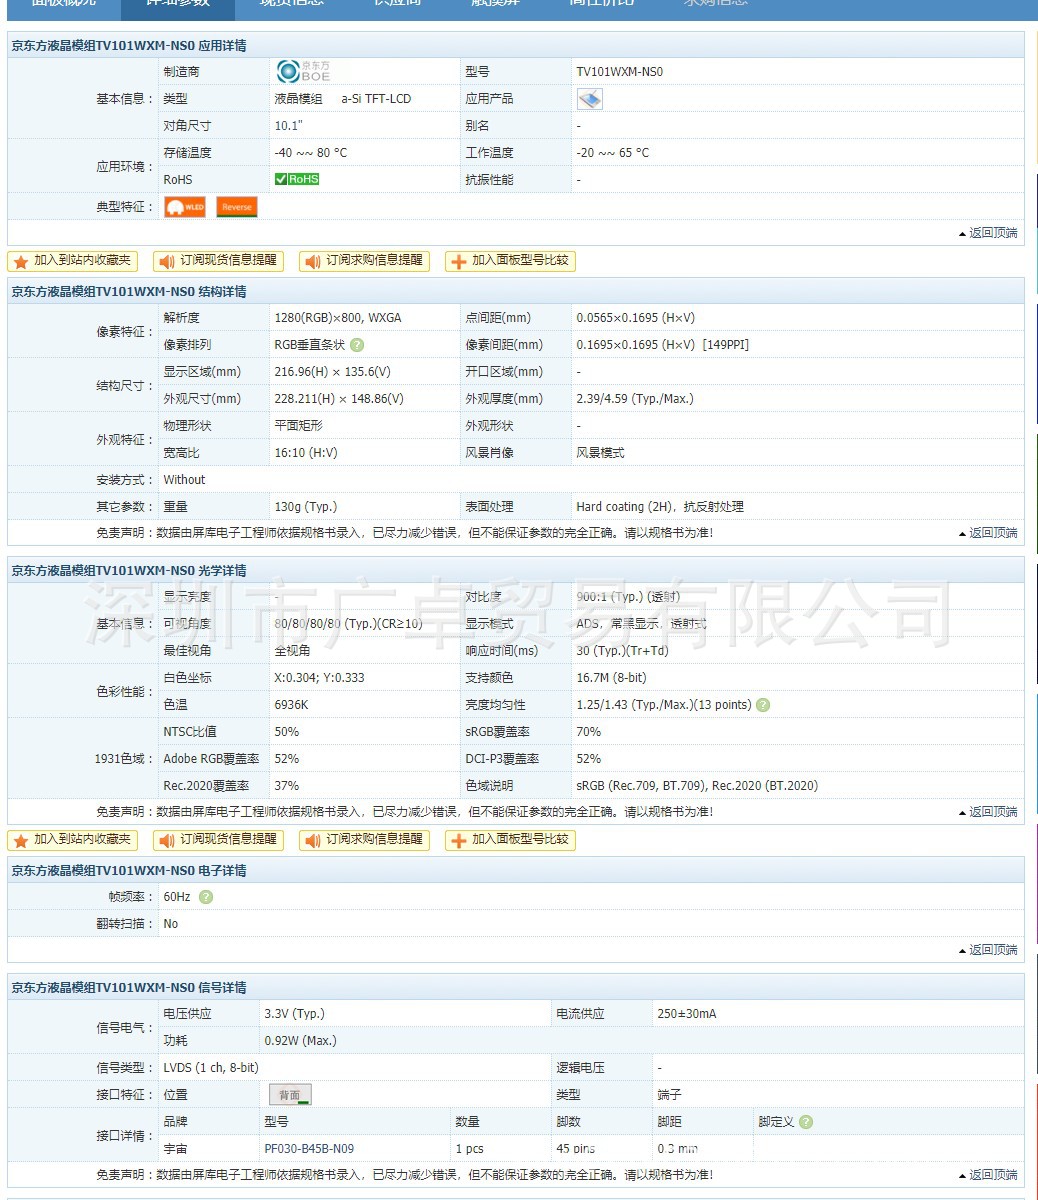Select the Reverse typical feature icon
The width and height of the screenshot is (1038, 1200).
click(x=237, y=207)
